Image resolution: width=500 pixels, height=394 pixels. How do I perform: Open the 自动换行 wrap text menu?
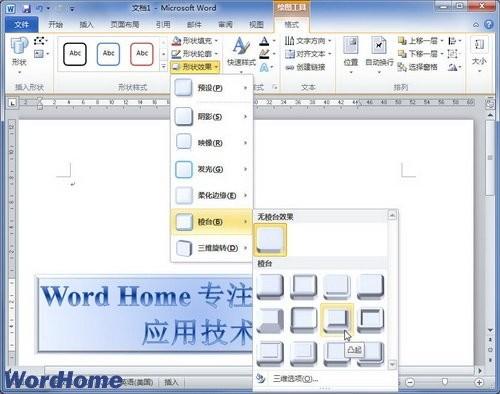pos(379,55)
